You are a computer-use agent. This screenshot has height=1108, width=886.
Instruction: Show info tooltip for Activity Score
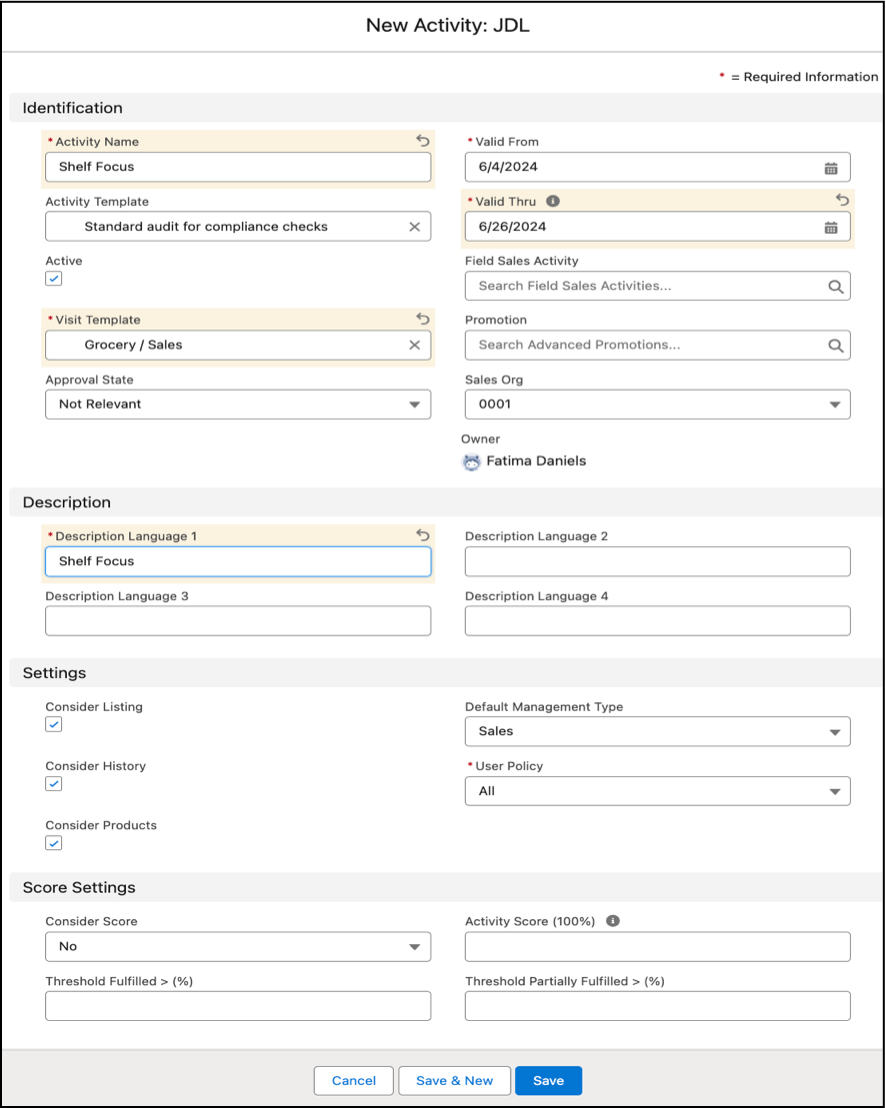(x=613, y=921)
